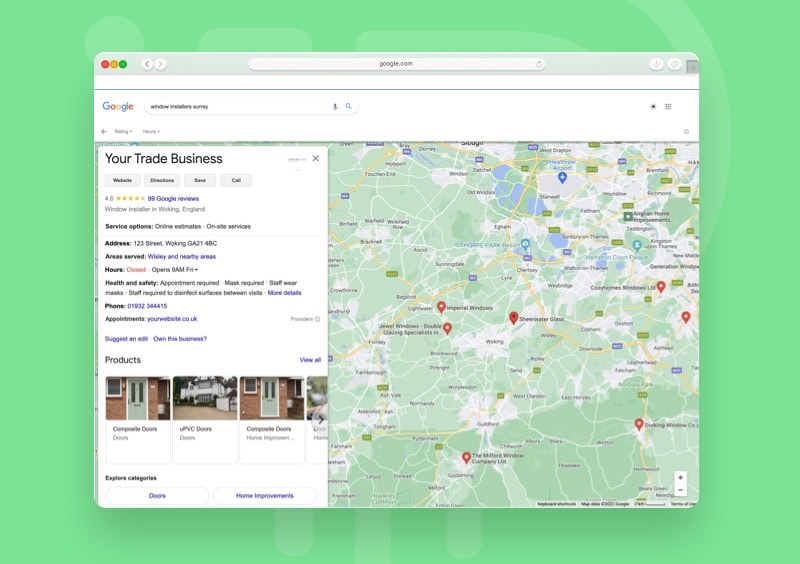Select The Milford Window Company pin
Viewport: 800px width, 564px height.
point(466,457)
